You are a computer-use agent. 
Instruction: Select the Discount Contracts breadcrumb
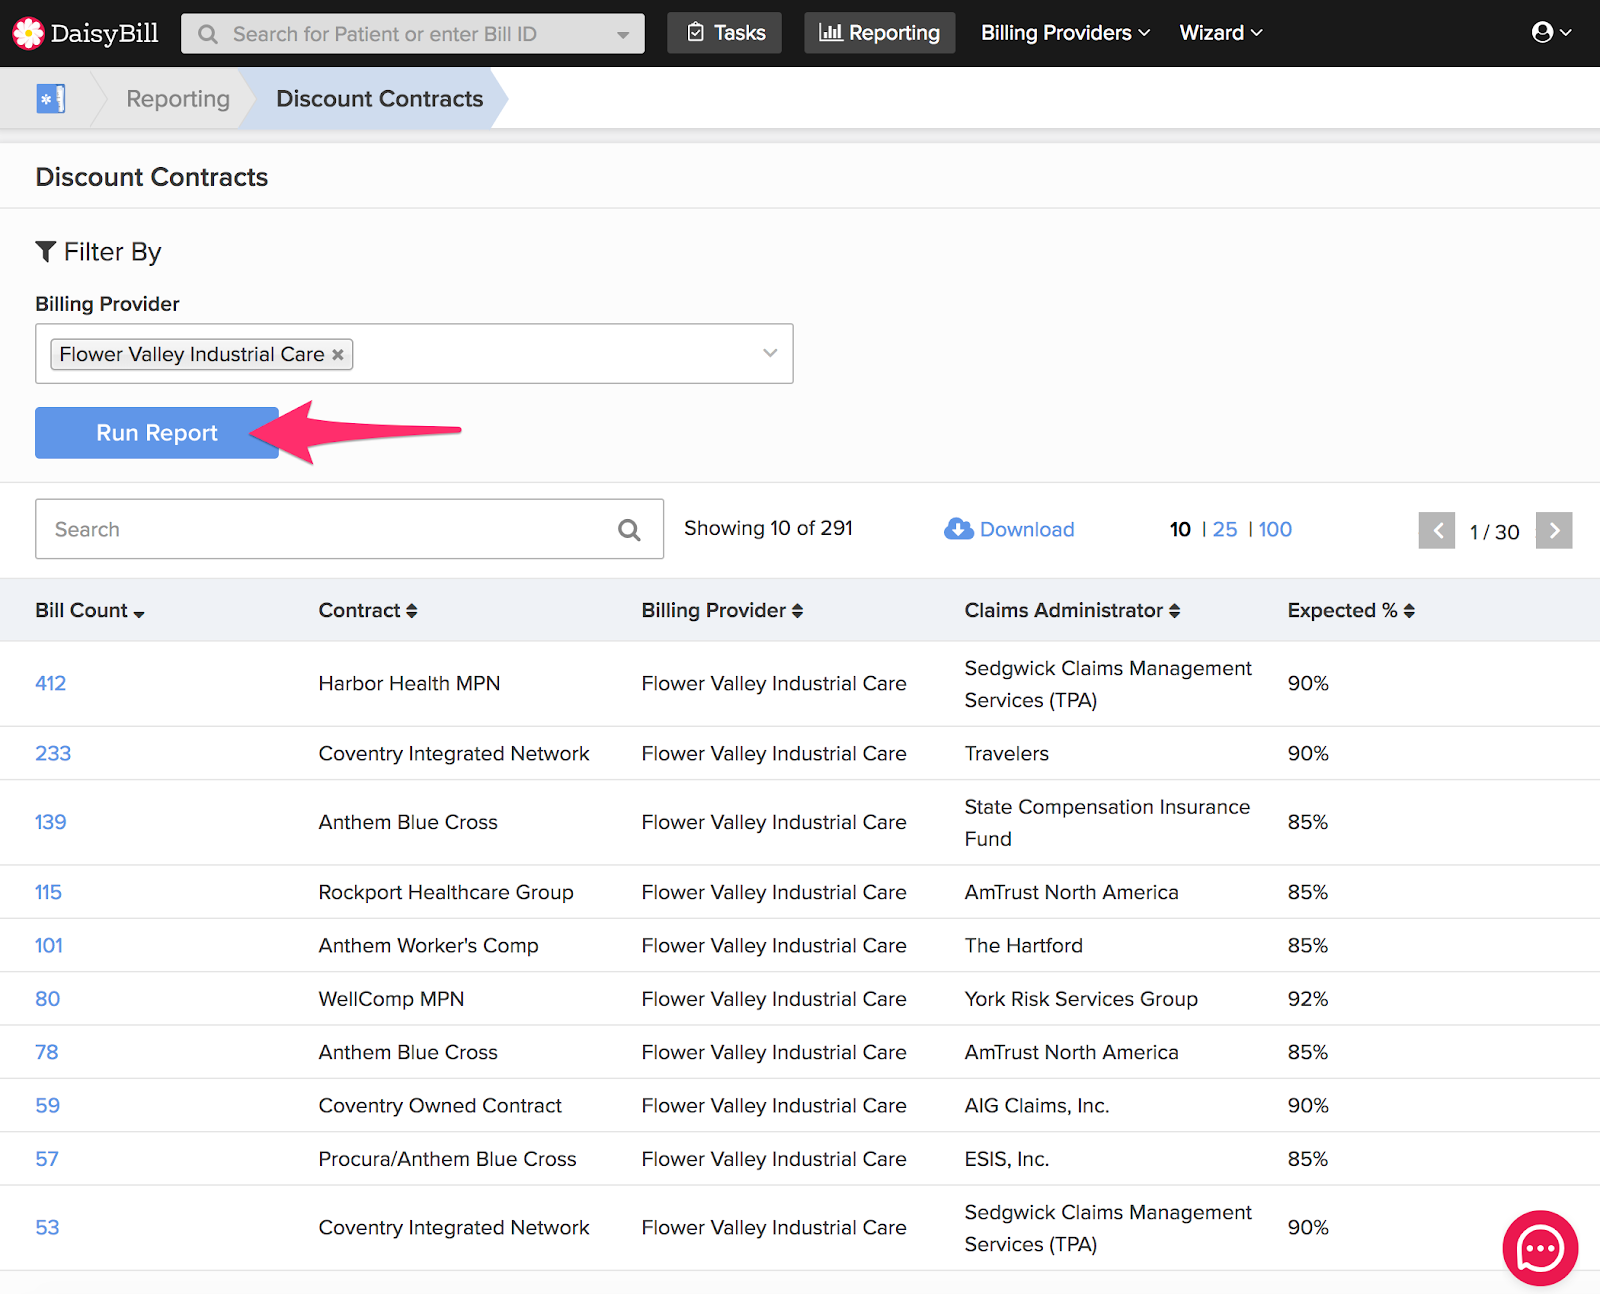coord(380,99)
